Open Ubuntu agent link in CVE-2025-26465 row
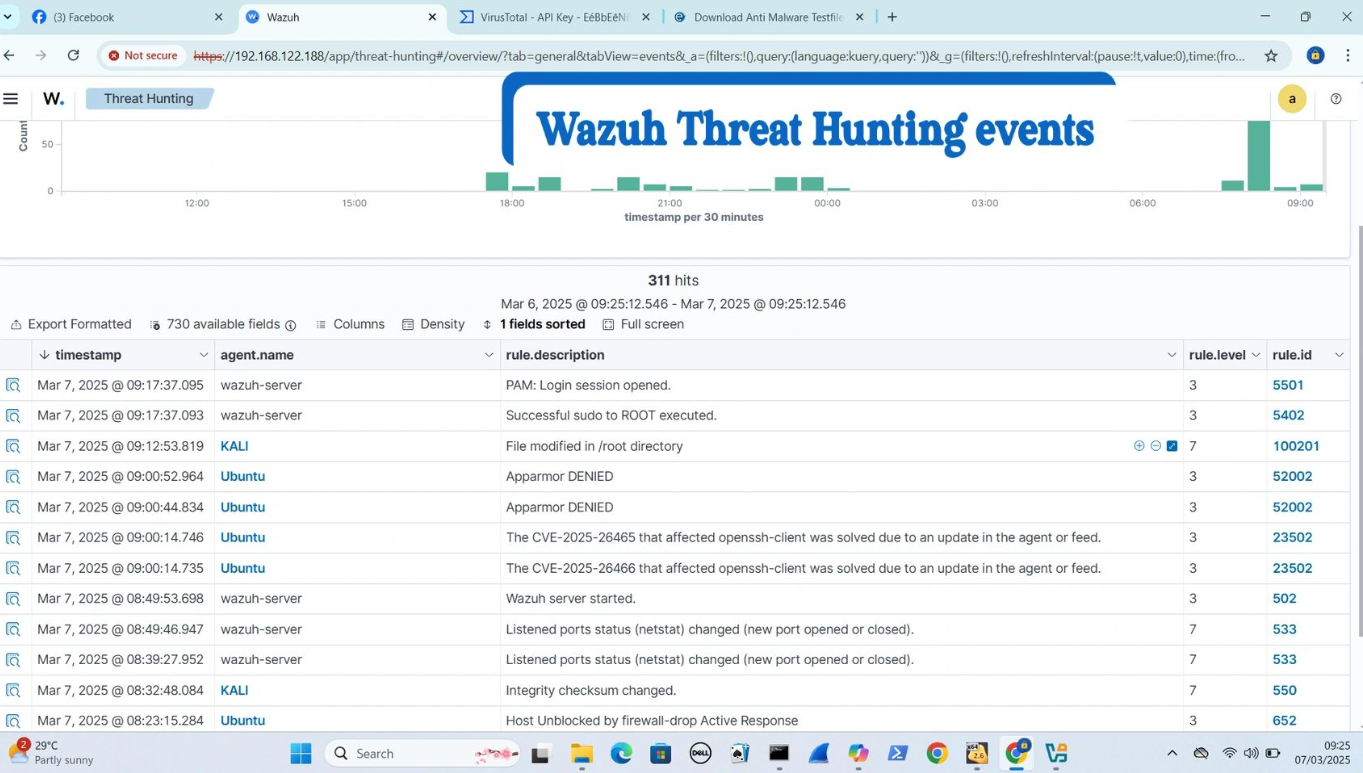1363x773 pixels. [243, 537]
